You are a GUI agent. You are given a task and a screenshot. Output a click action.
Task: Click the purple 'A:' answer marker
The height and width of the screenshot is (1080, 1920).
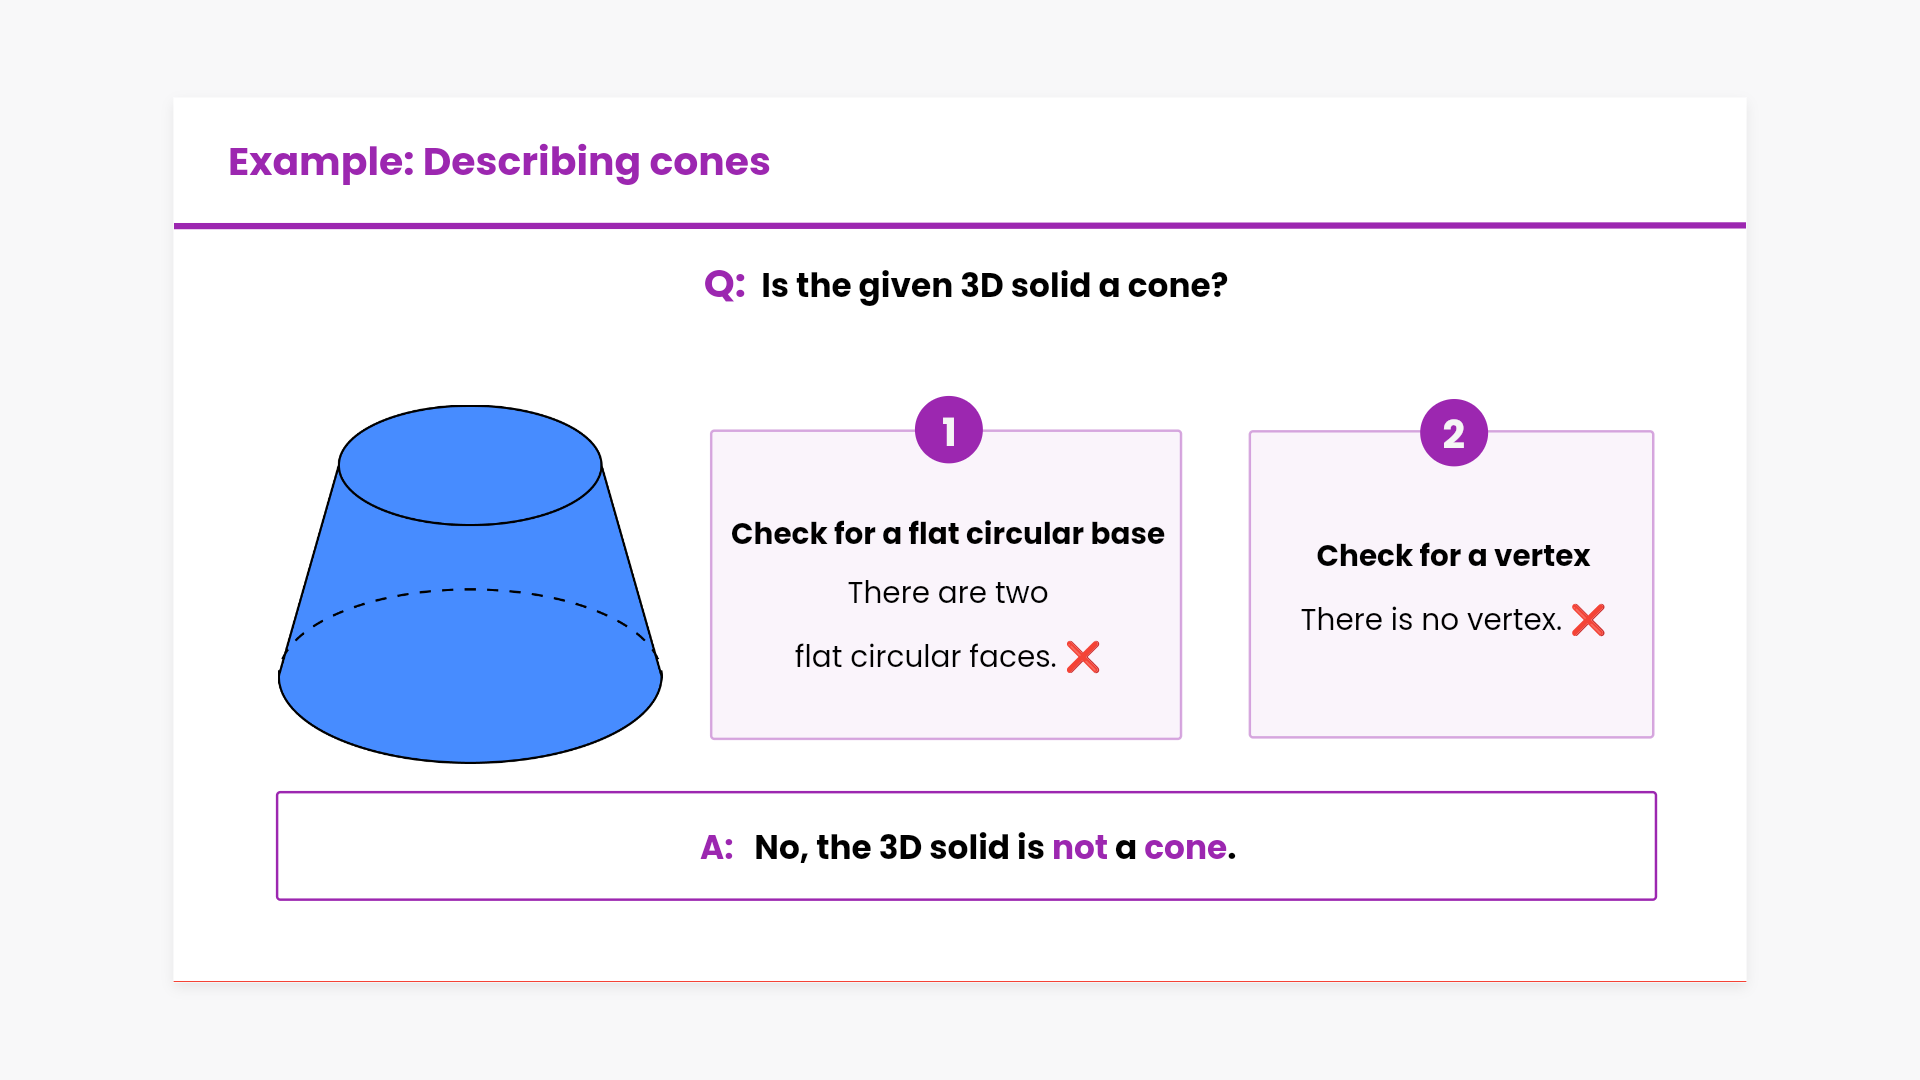click(x=717, y=848)
